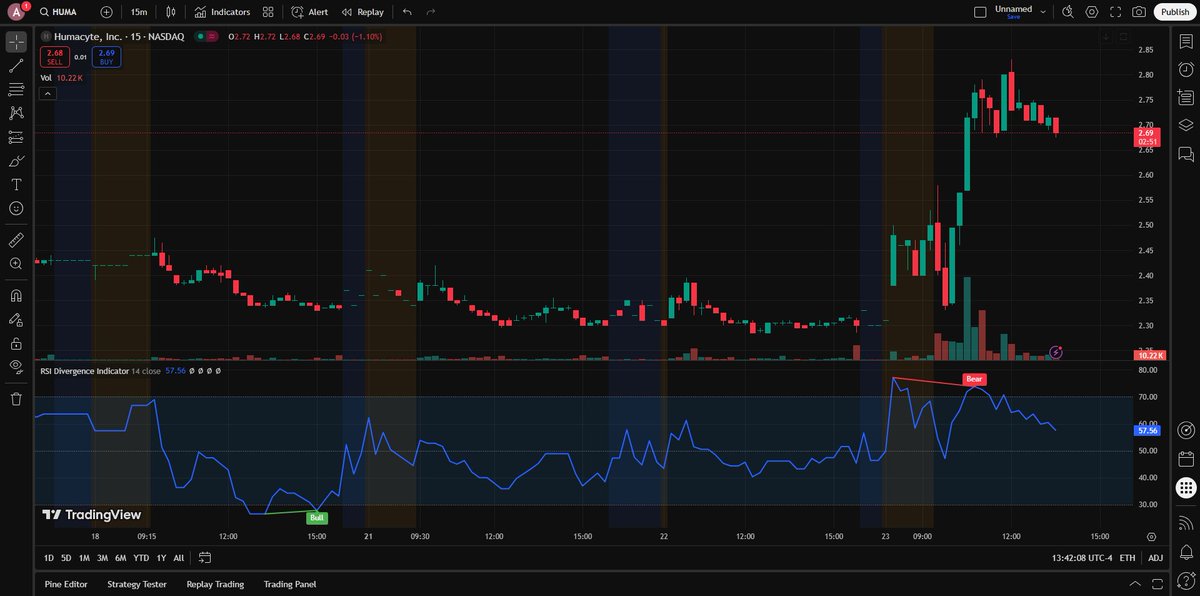1200x596 pixels.
Task: Open the screener target icon in sidebar
Action: [1185, 430]
